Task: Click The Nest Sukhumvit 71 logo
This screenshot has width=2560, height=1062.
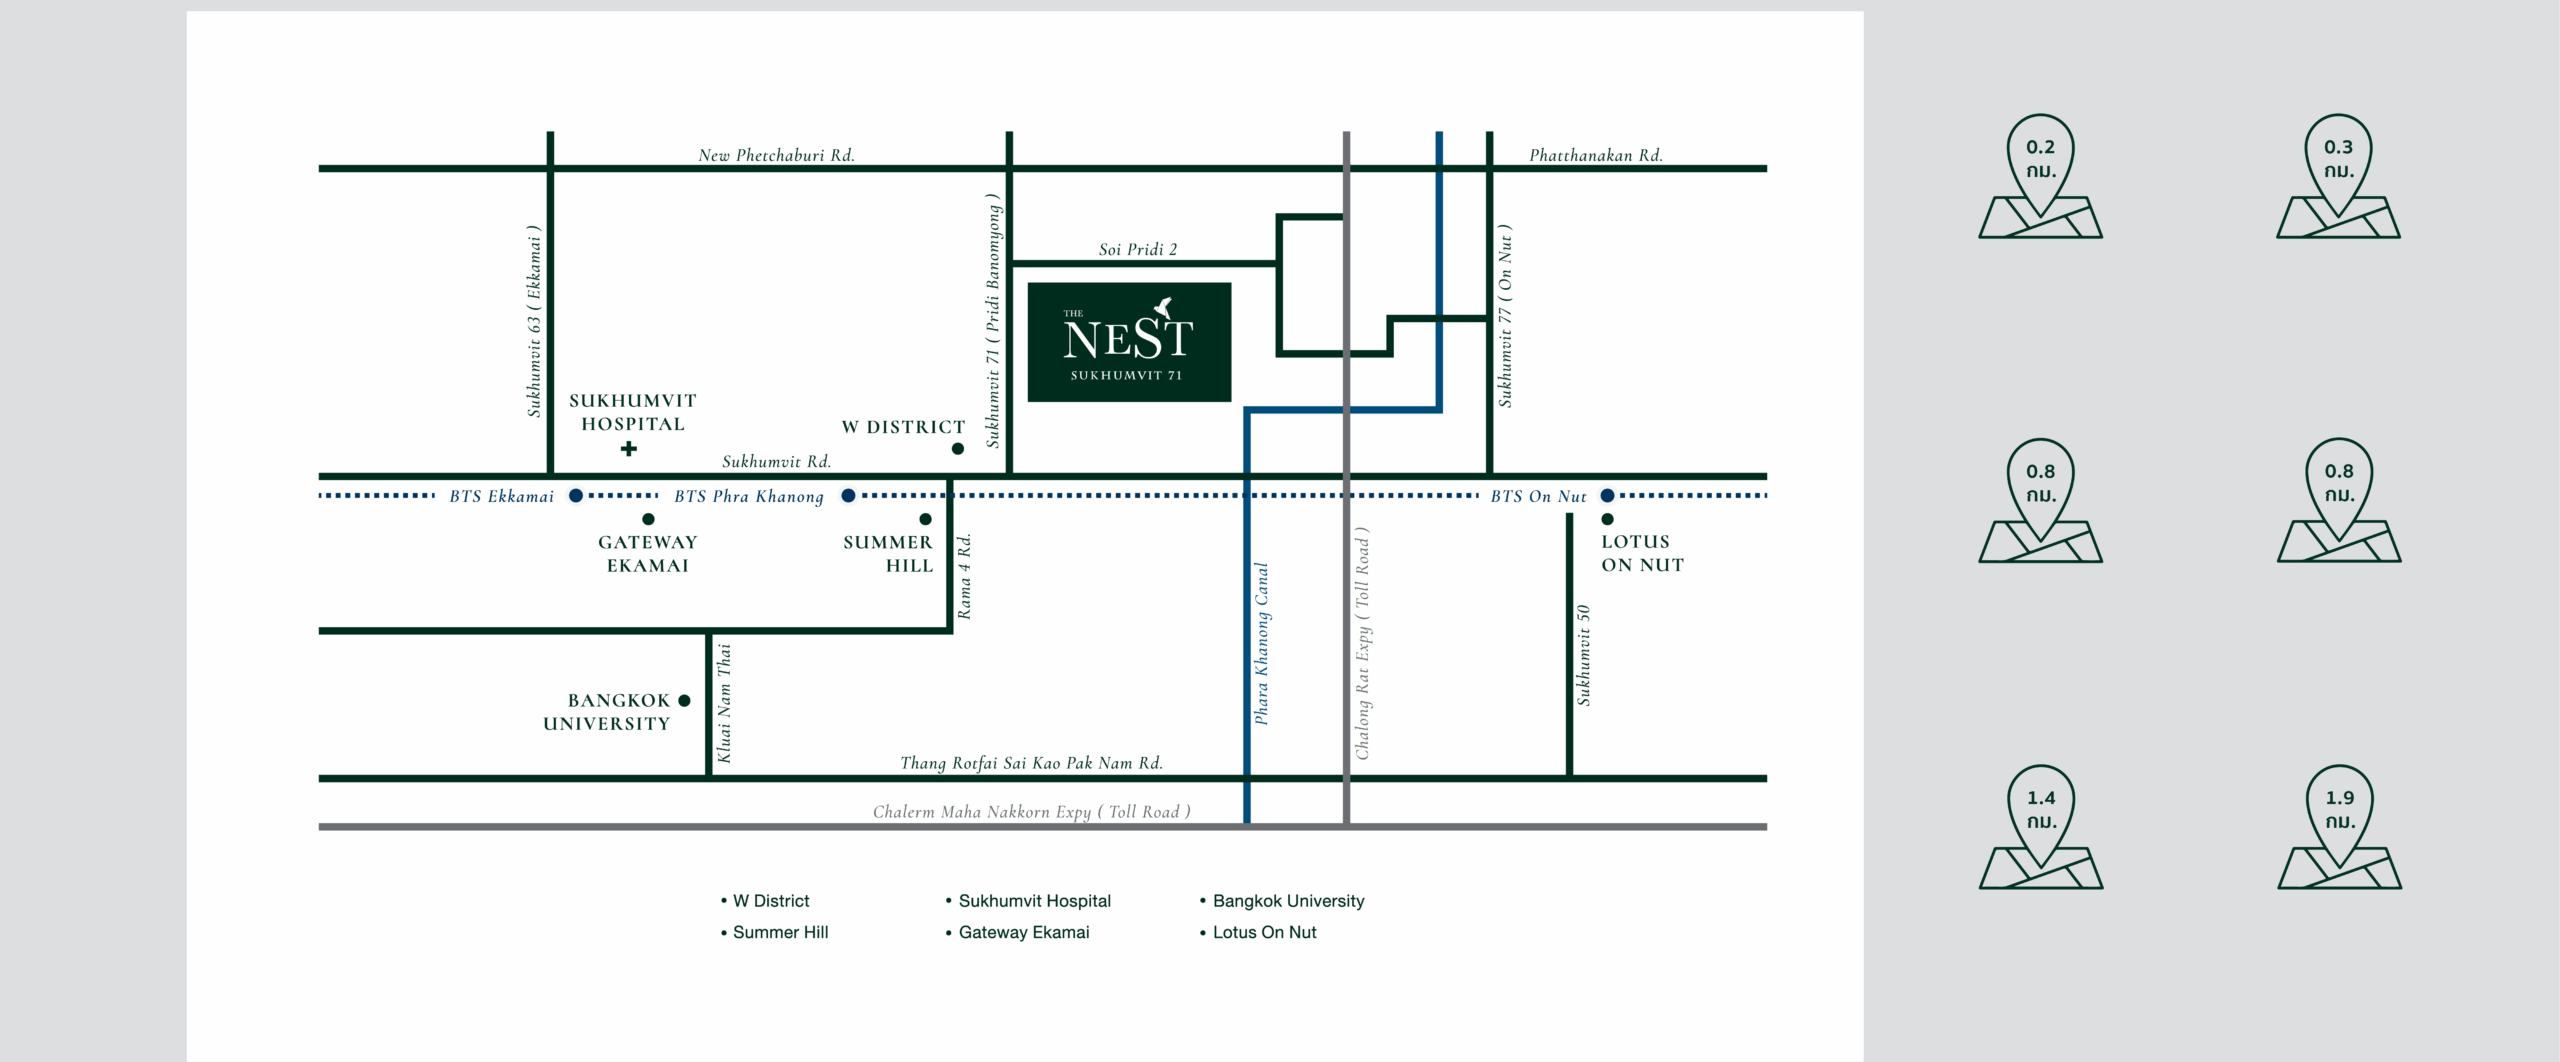Action: coord(1129,342)
